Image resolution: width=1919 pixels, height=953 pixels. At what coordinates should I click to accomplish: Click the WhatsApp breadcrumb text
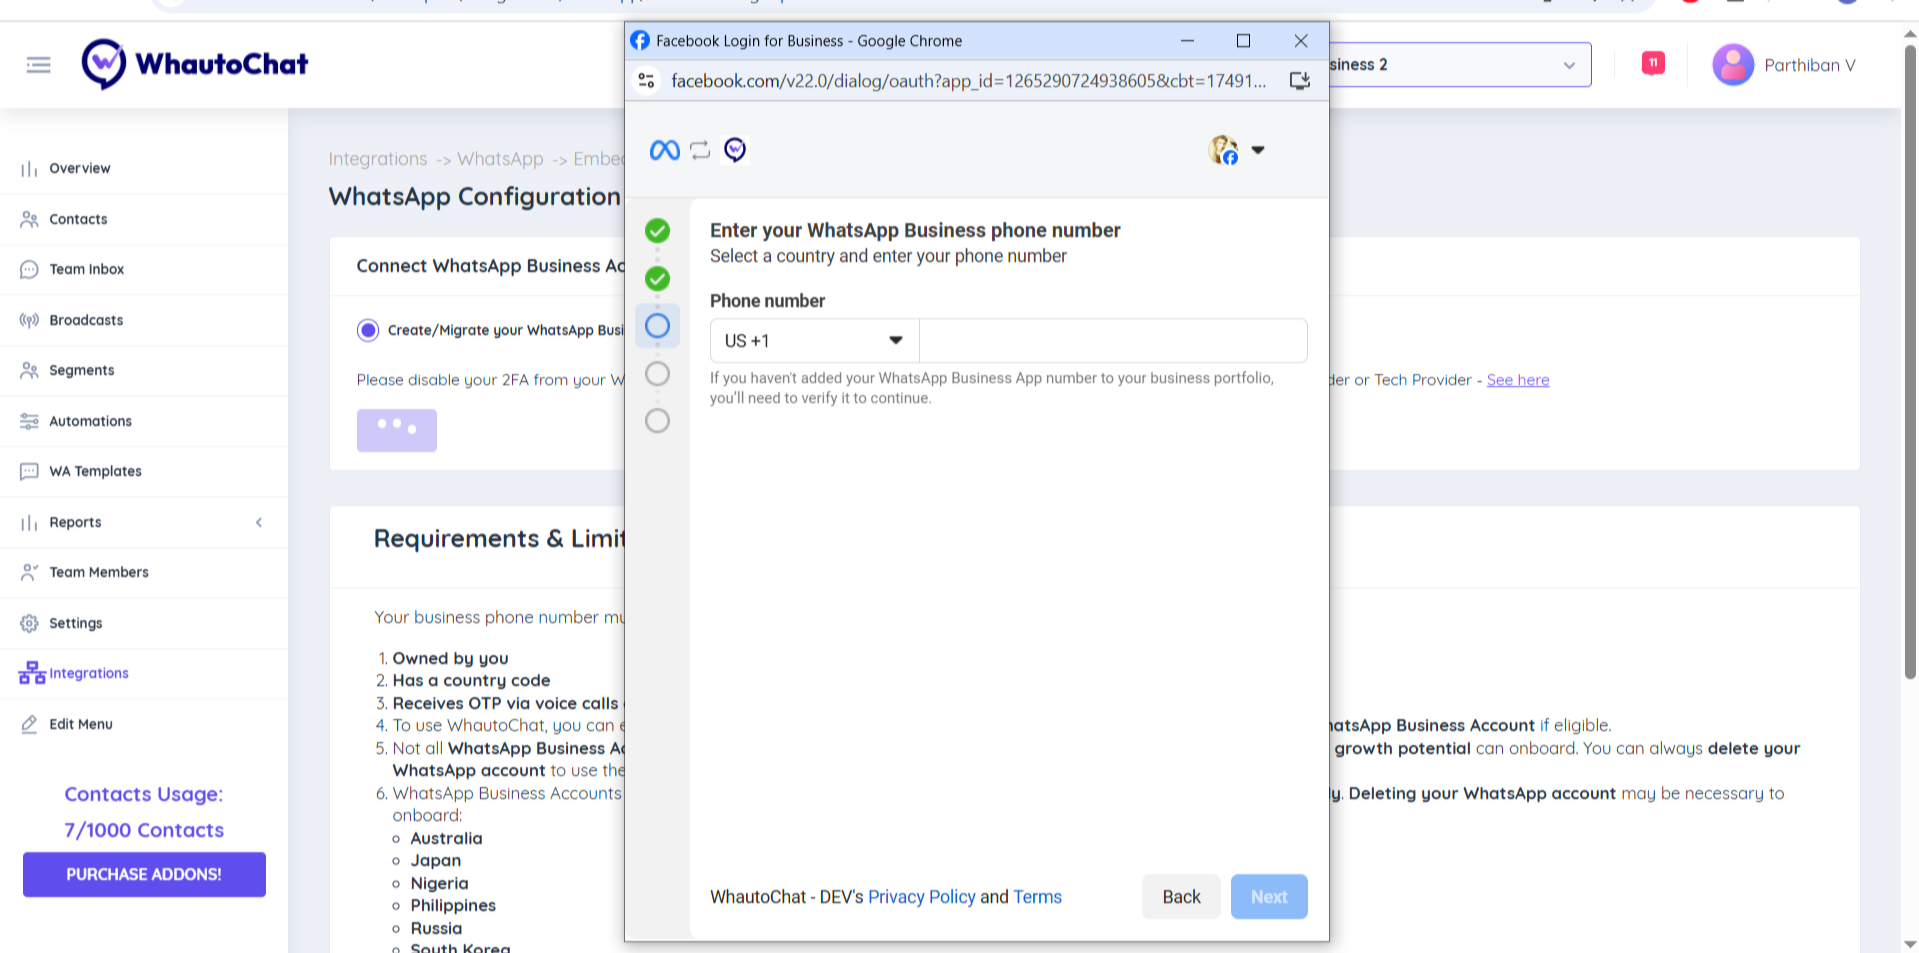pyautogui.click(x=500, y=159)
